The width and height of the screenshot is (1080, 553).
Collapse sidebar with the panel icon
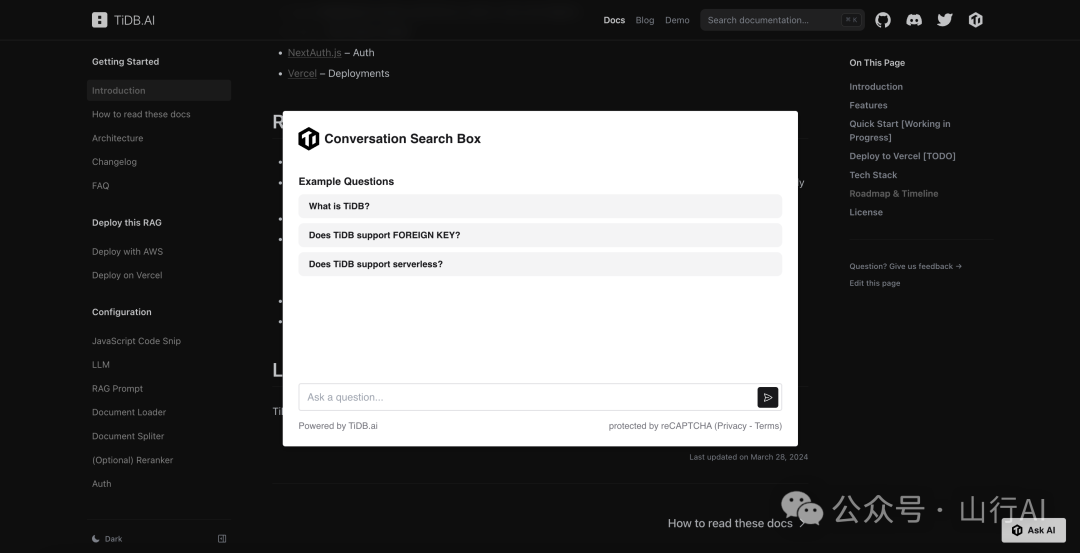[x=222, y=539]
